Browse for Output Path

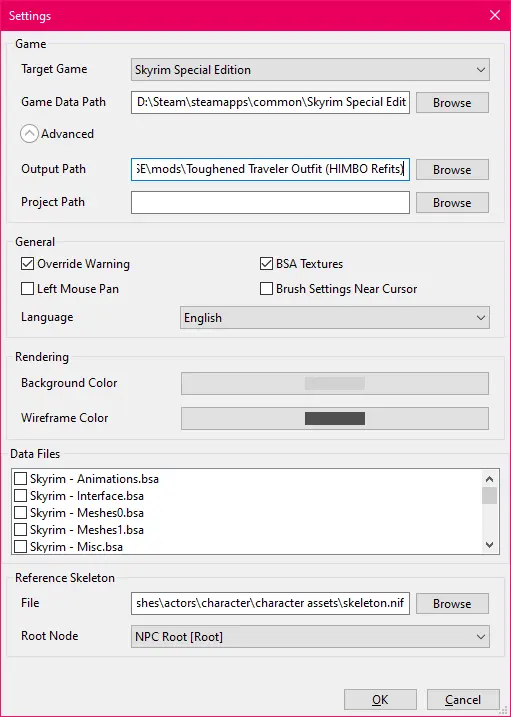pos(452,170)
